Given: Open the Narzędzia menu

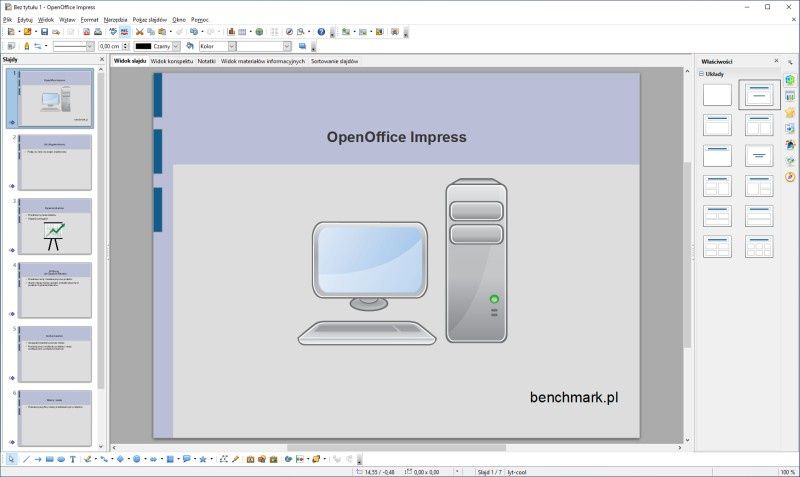Looking at the screenshot, I should [115, 19].
